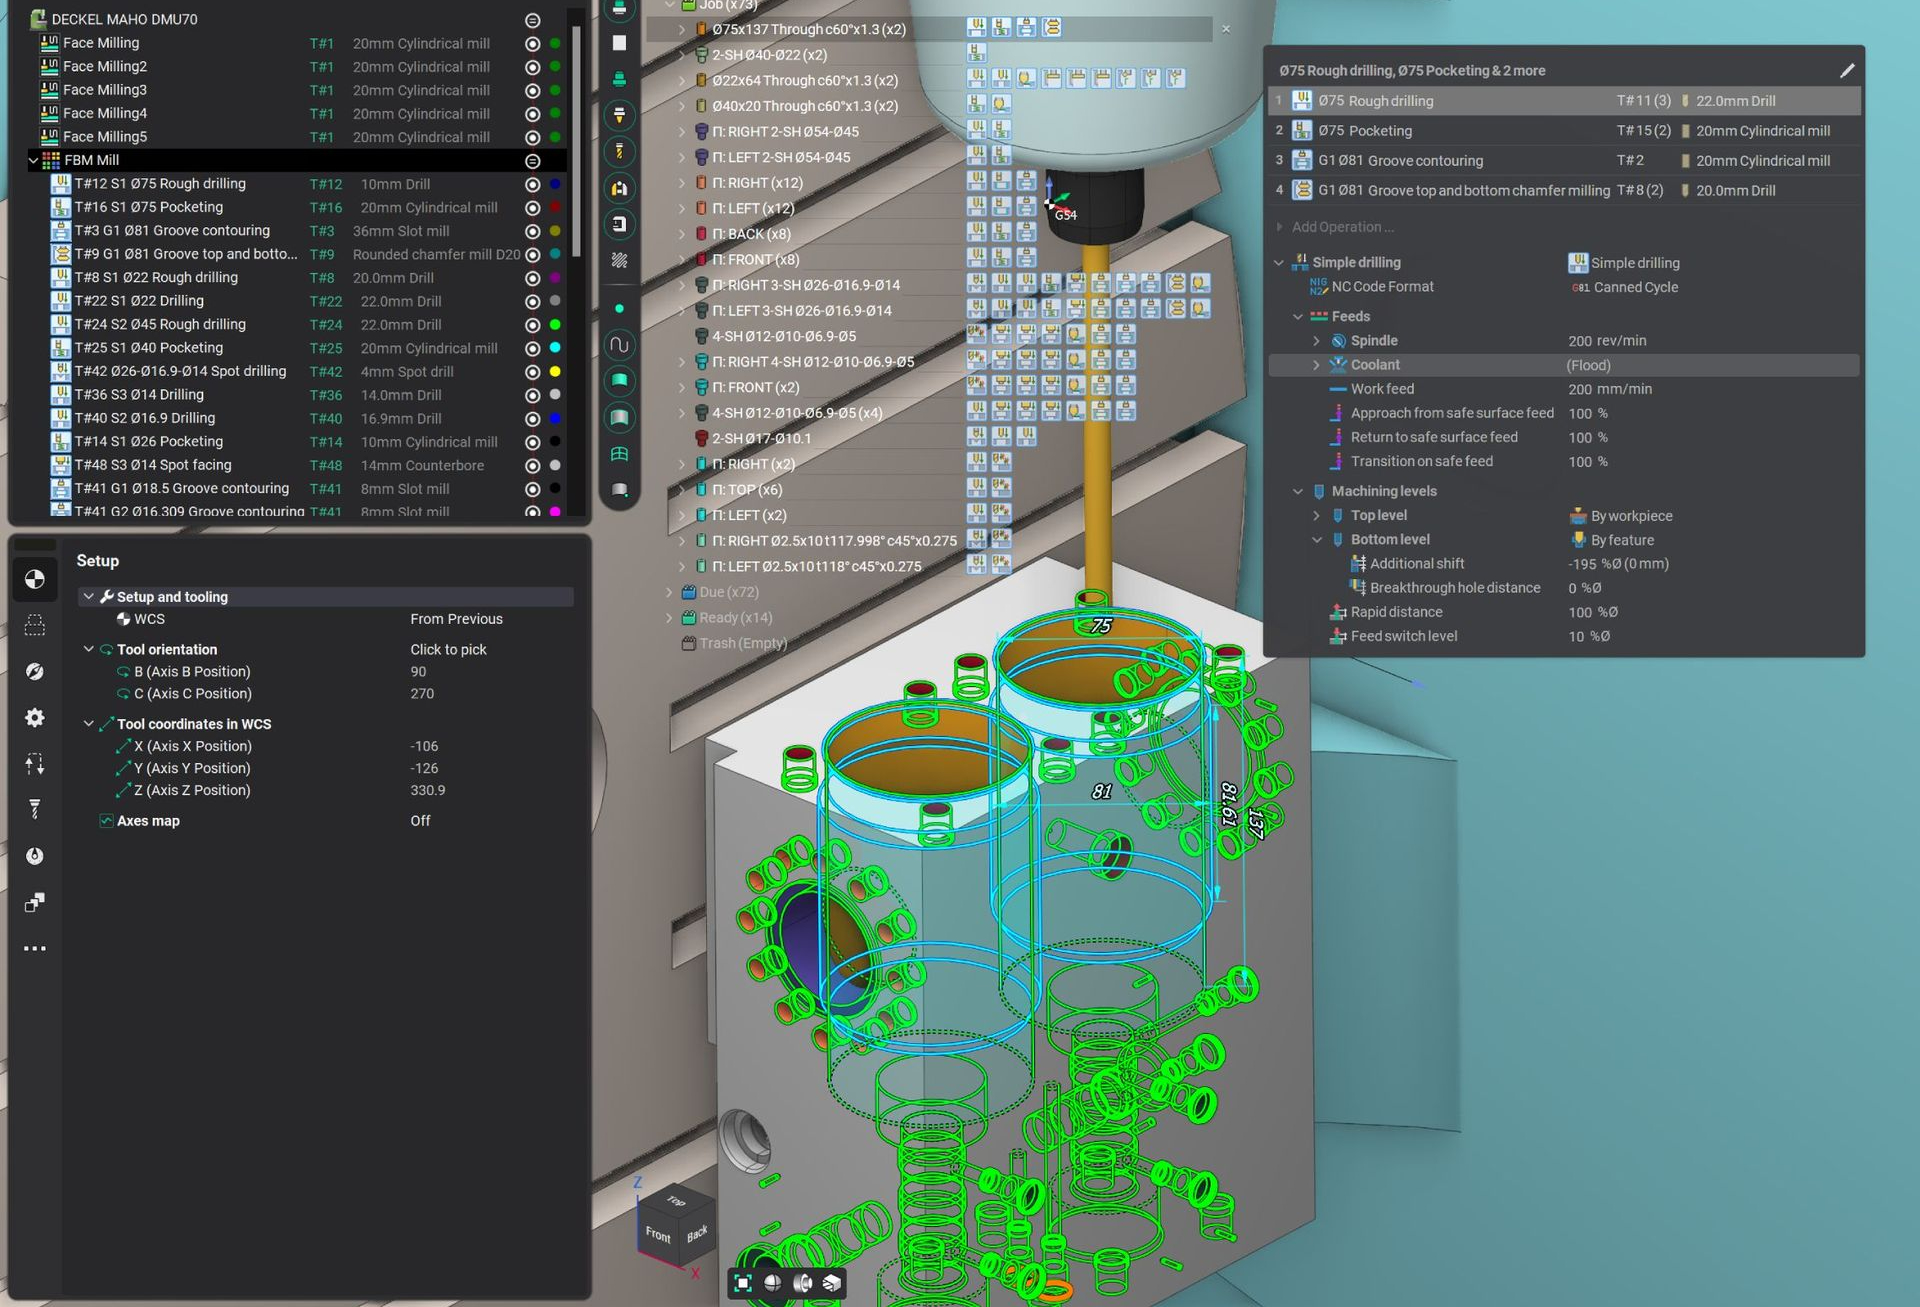
Task: Click the WCS 'From Previous' value
Action: [x=456, y=619]
